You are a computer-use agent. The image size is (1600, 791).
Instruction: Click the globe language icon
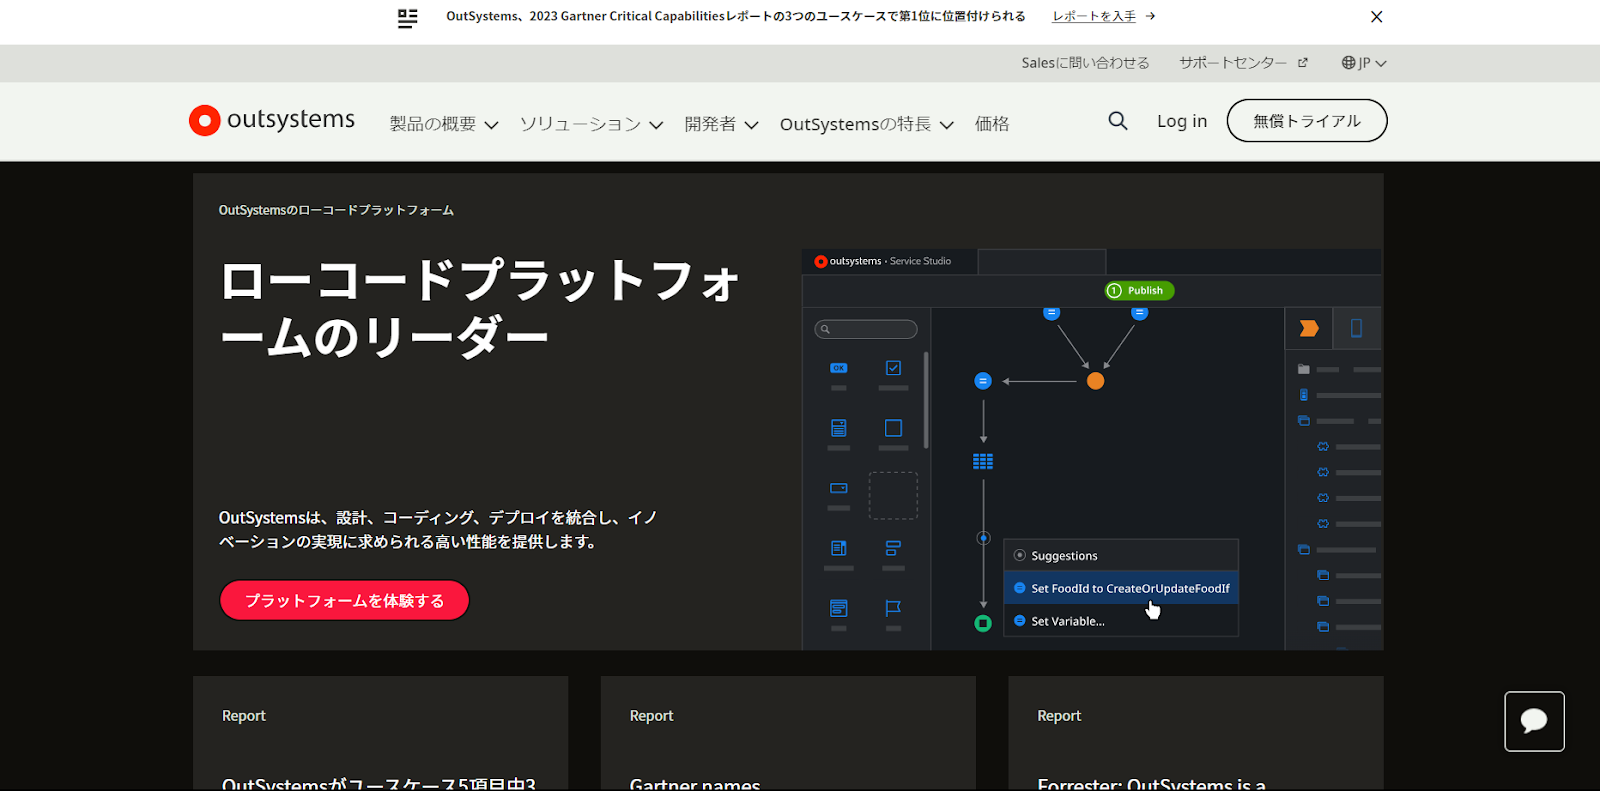[x=1349, y=63]
